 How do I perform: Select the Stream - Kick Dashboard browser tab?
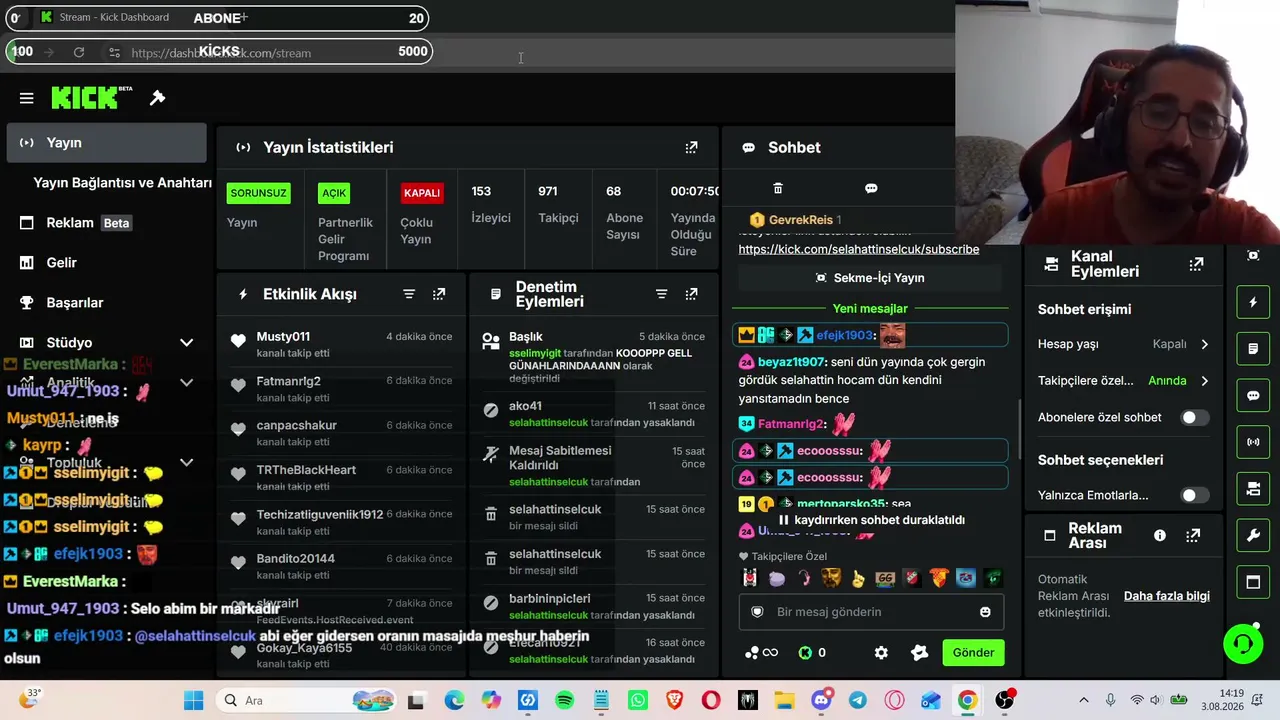pyautogui.click(x=115, y=17)
